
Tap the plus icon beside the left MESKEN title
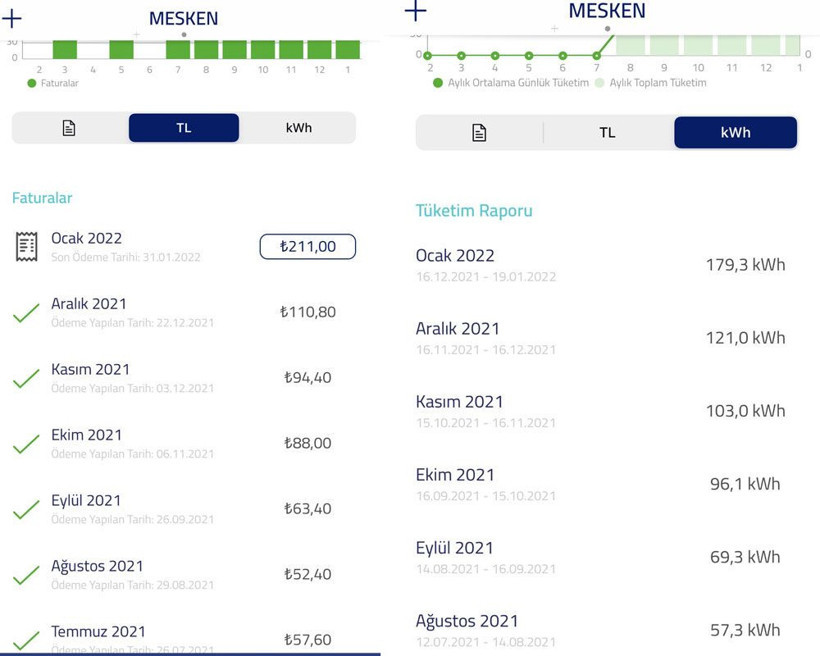pyautogui.click(x=12, y=18)
